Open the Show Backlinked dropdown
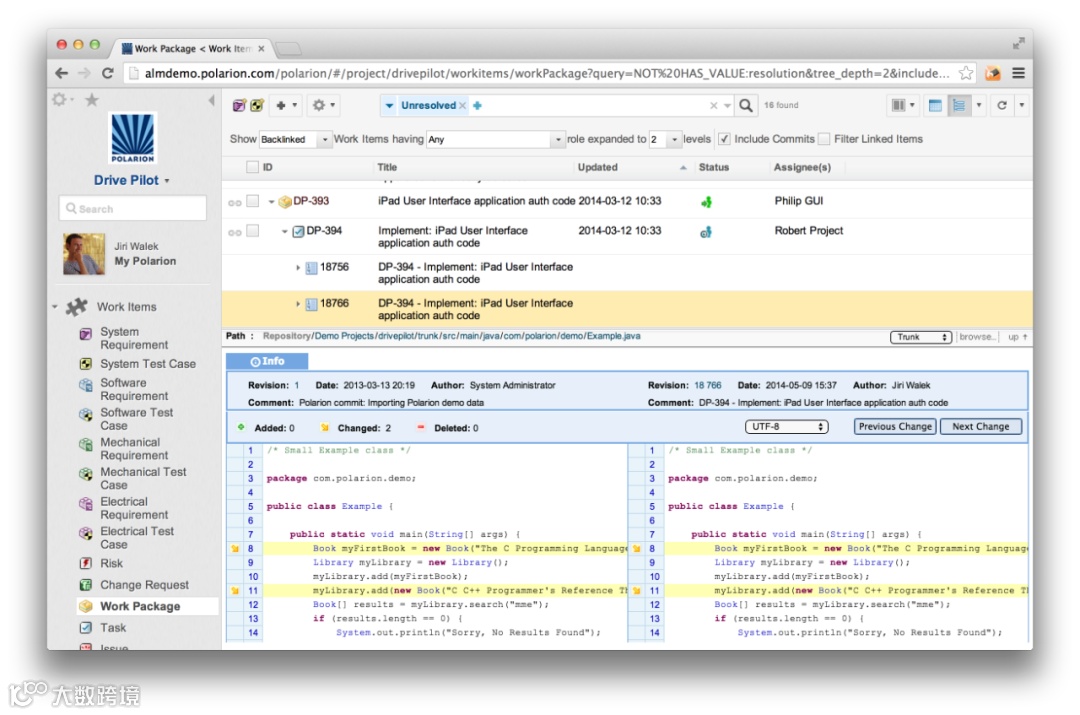 [x=295, y=139]
